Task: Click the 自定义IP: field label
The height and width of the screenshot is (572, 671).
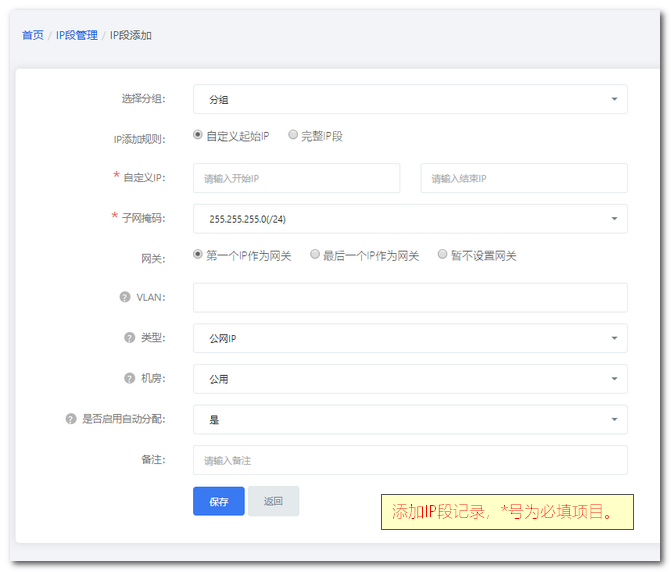Action: [x=144, y=178]
